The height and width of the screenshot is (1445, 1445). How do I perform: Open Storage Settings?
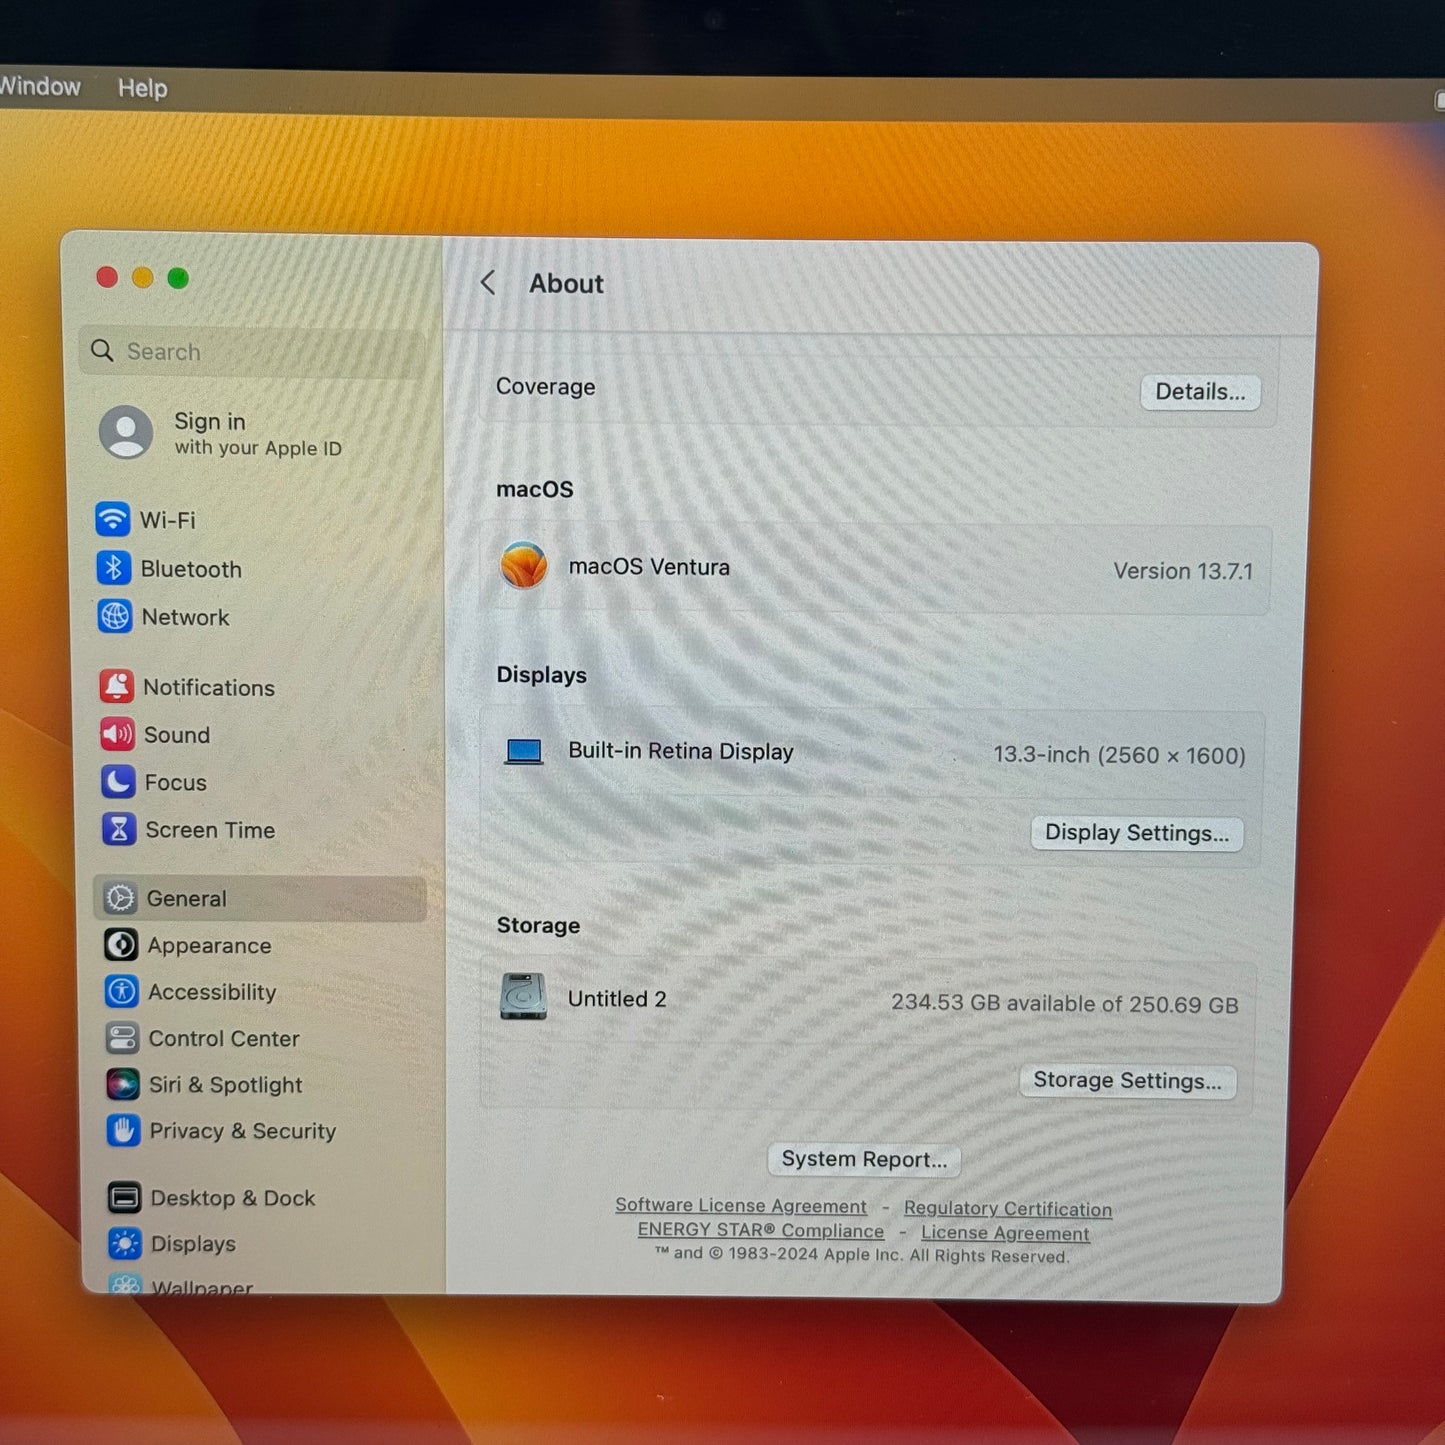point(1127,1080)
